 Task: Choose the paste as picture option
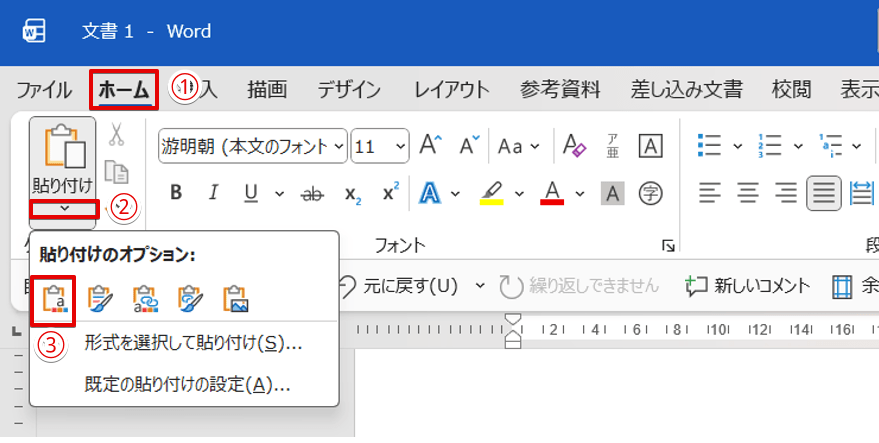coord(235,299)
